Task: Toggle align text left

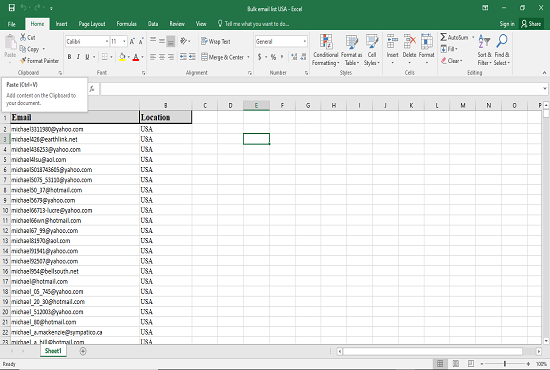Action: coord(153,57)
